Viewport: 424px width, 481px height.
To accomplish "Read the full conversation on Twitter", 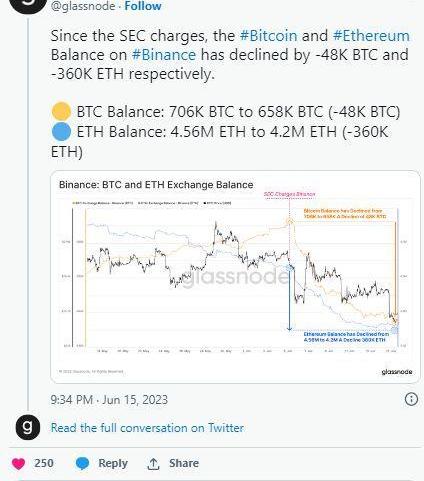I will [x=147, y=428].
